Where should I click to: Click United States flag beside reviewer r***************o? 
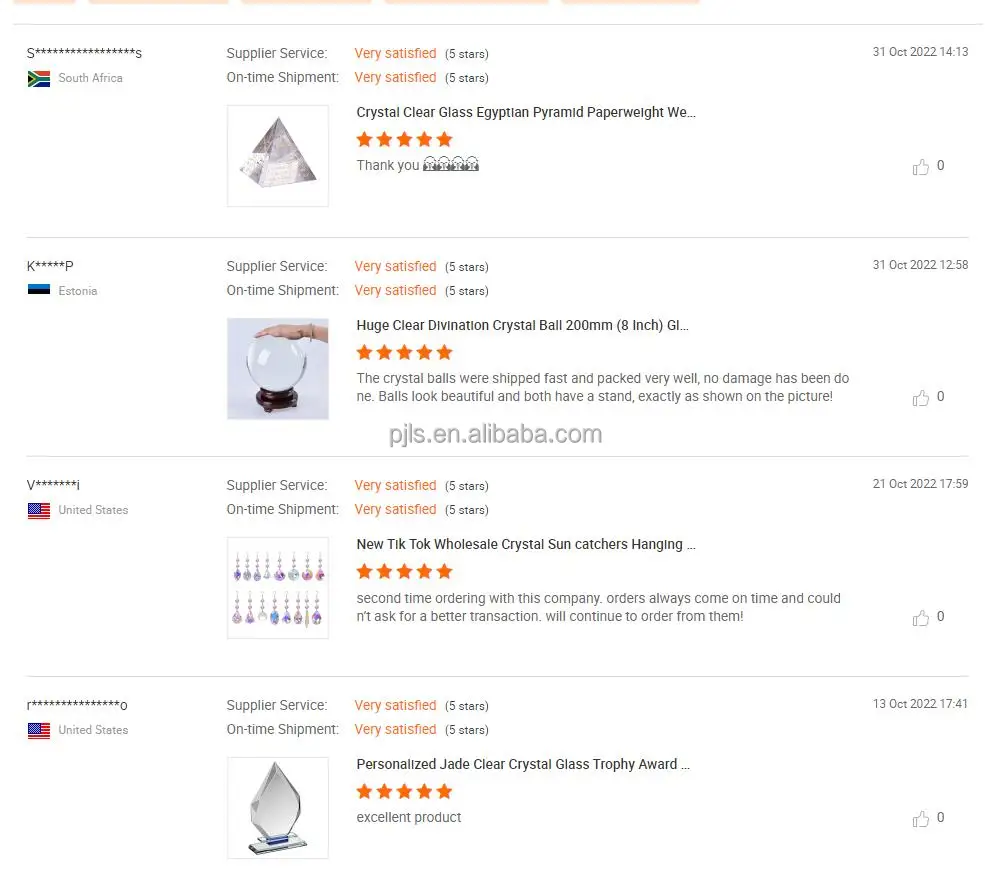39,730
